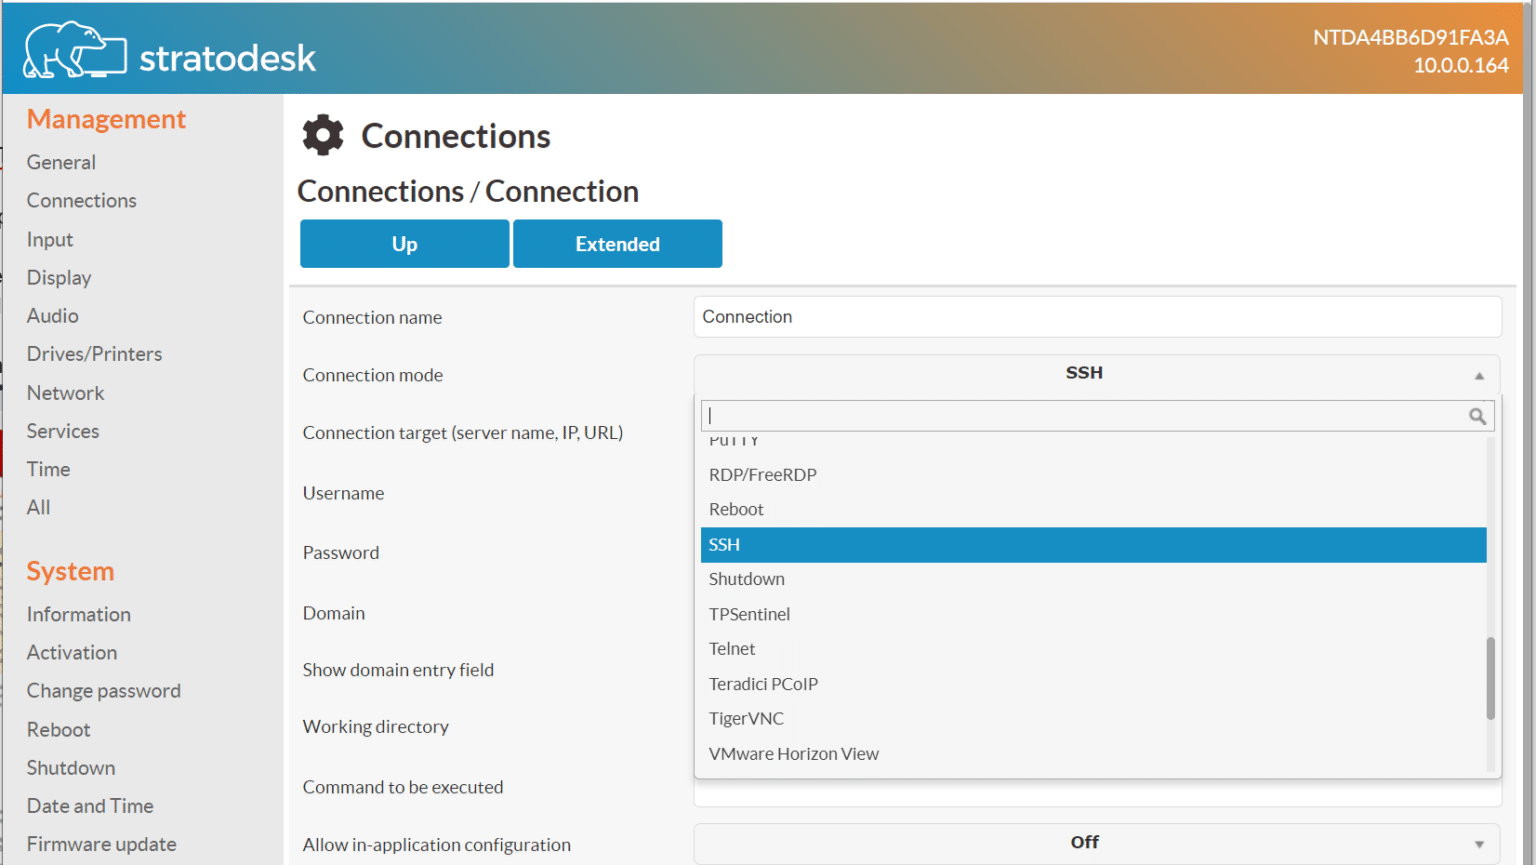The width and height of the screenshot is (1536, 865).
Task: Select RDP/FreeRDP connection mode
Action: [1093, 475]
